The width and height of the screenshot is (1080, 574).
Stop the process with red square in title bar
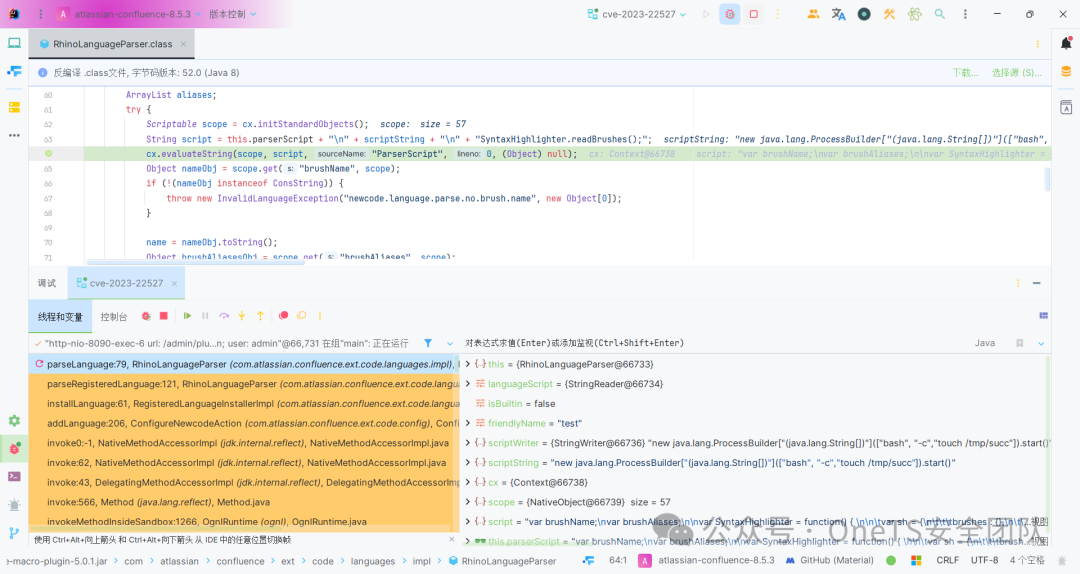(x=754, y=14)
